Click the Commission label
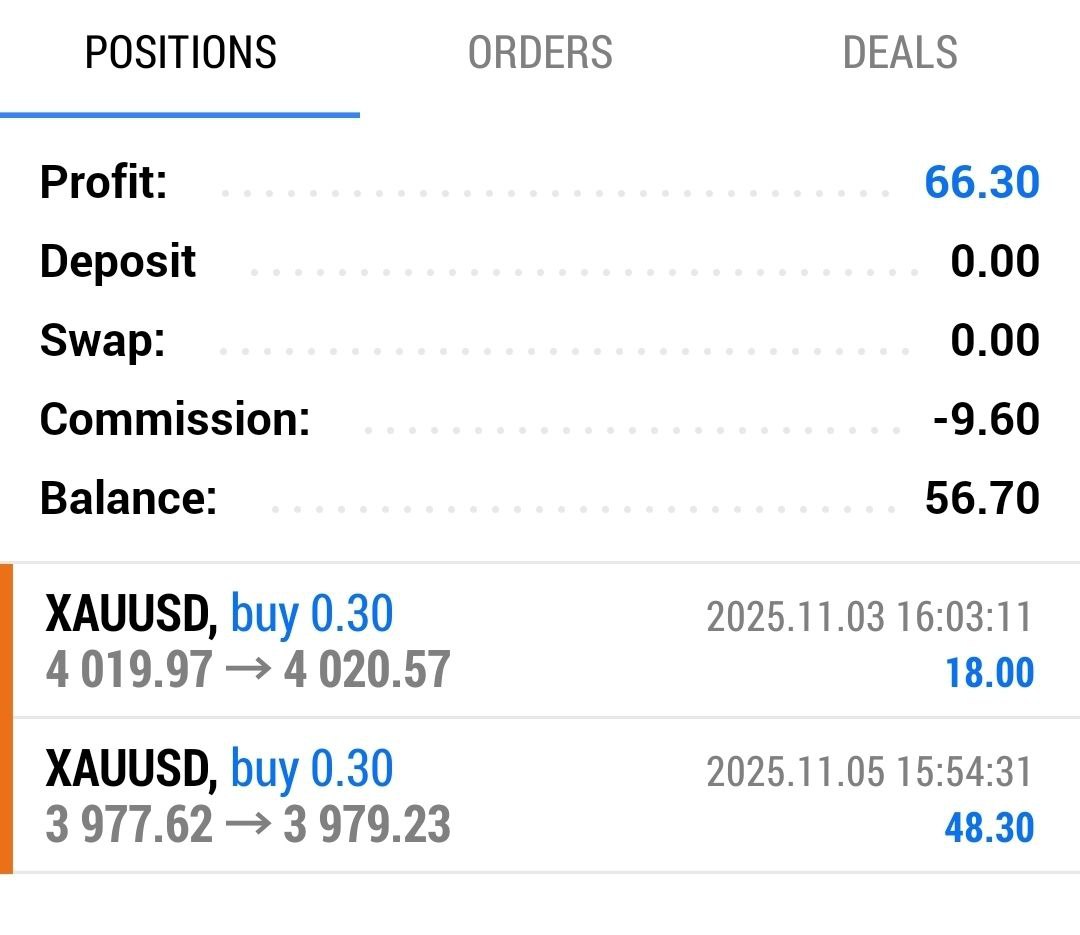 point(175,419)
